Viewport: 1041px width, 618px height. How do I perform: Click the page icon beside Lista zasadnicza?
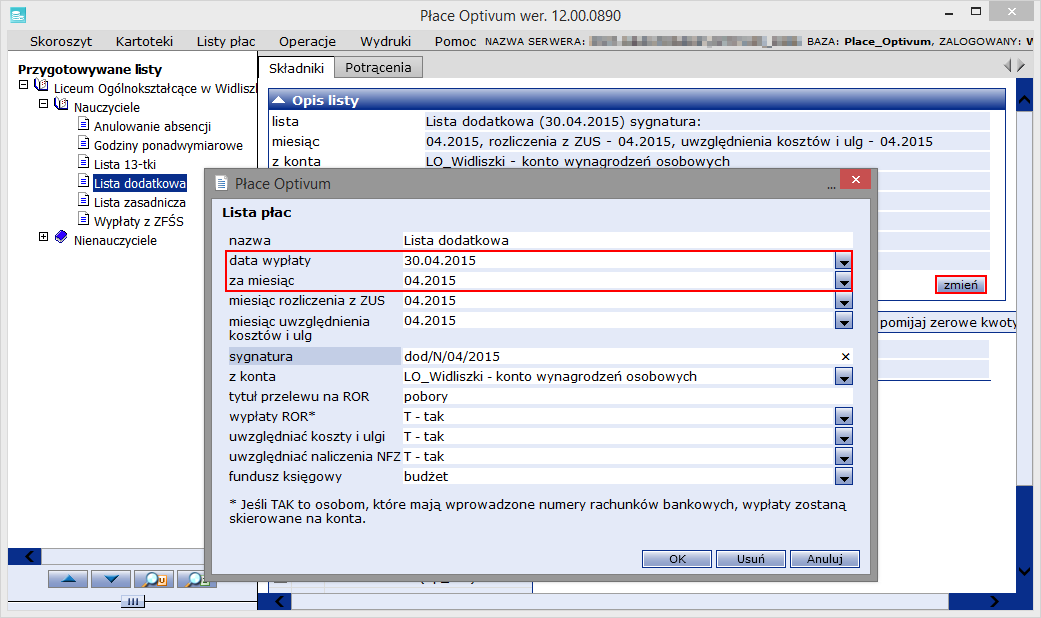tap(84, 200)
